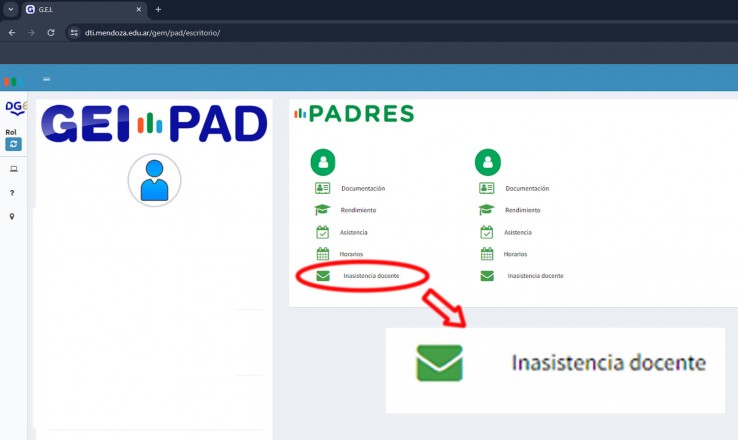
Task: Click the blue user profile picture
Action: coord(154,180)
